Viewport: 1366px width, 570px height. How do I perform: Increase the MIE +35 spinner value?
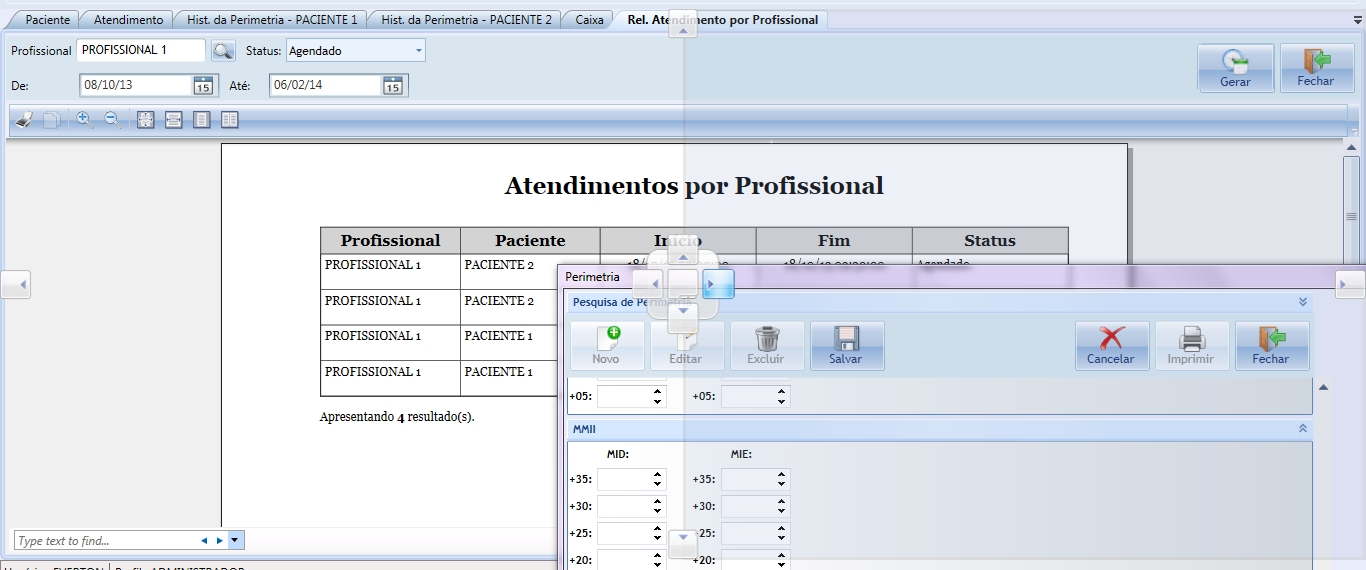pyautogui.click(x=782, y=474)
